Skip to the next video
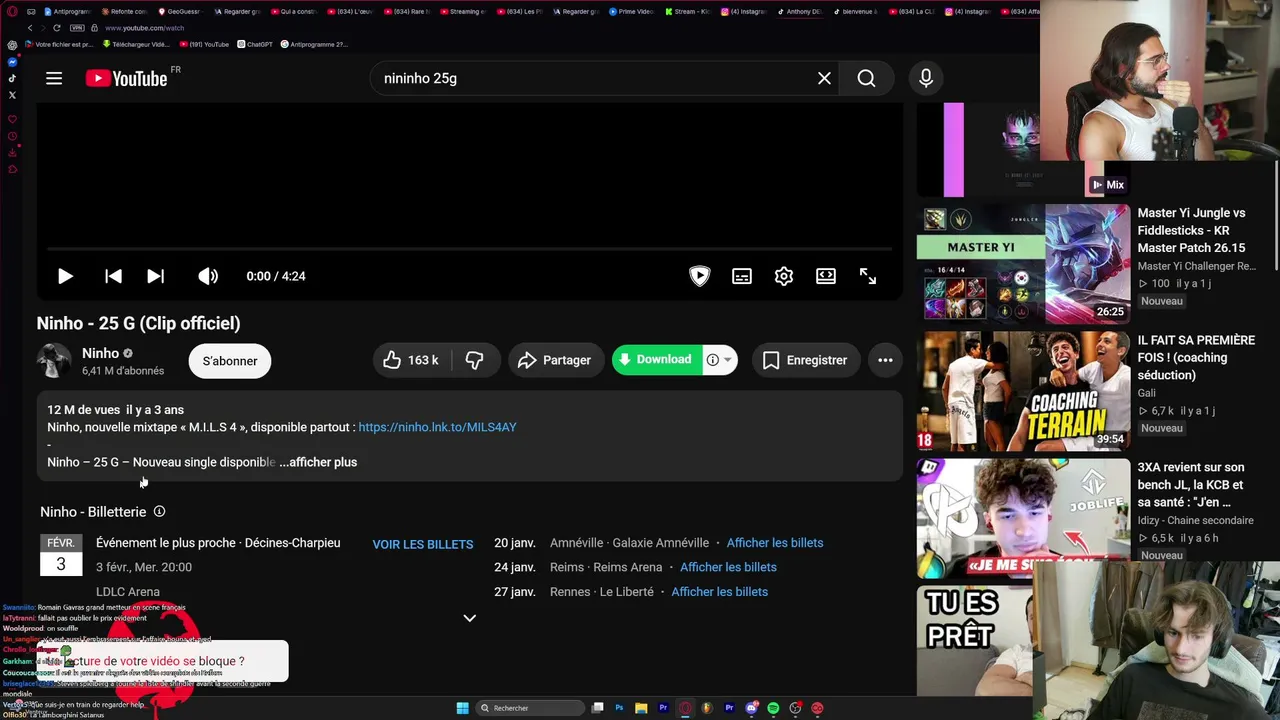 (x=156, y=276)
